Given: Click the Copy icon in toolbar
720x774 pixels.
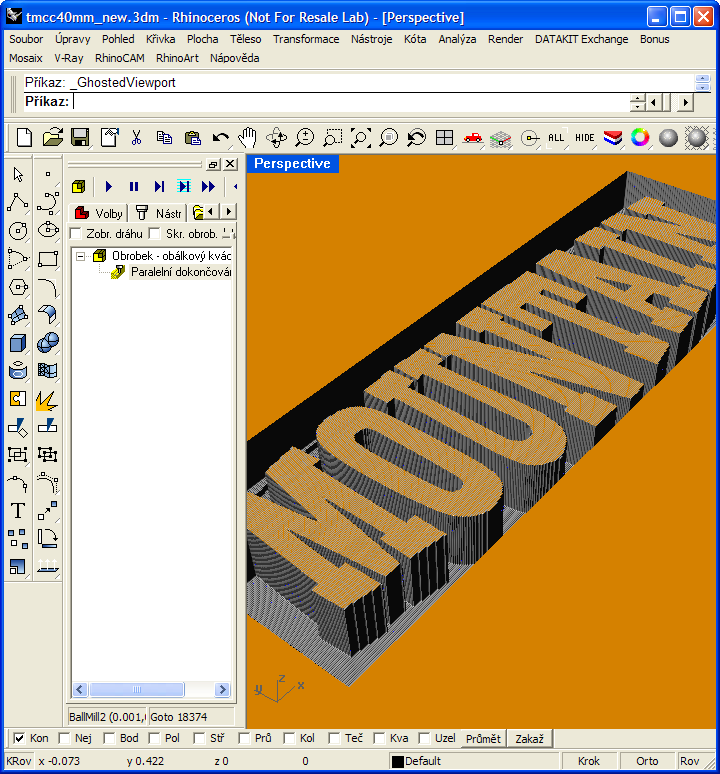Looking at the screenshot, I should pyautogui.click(x=164, y=138).
